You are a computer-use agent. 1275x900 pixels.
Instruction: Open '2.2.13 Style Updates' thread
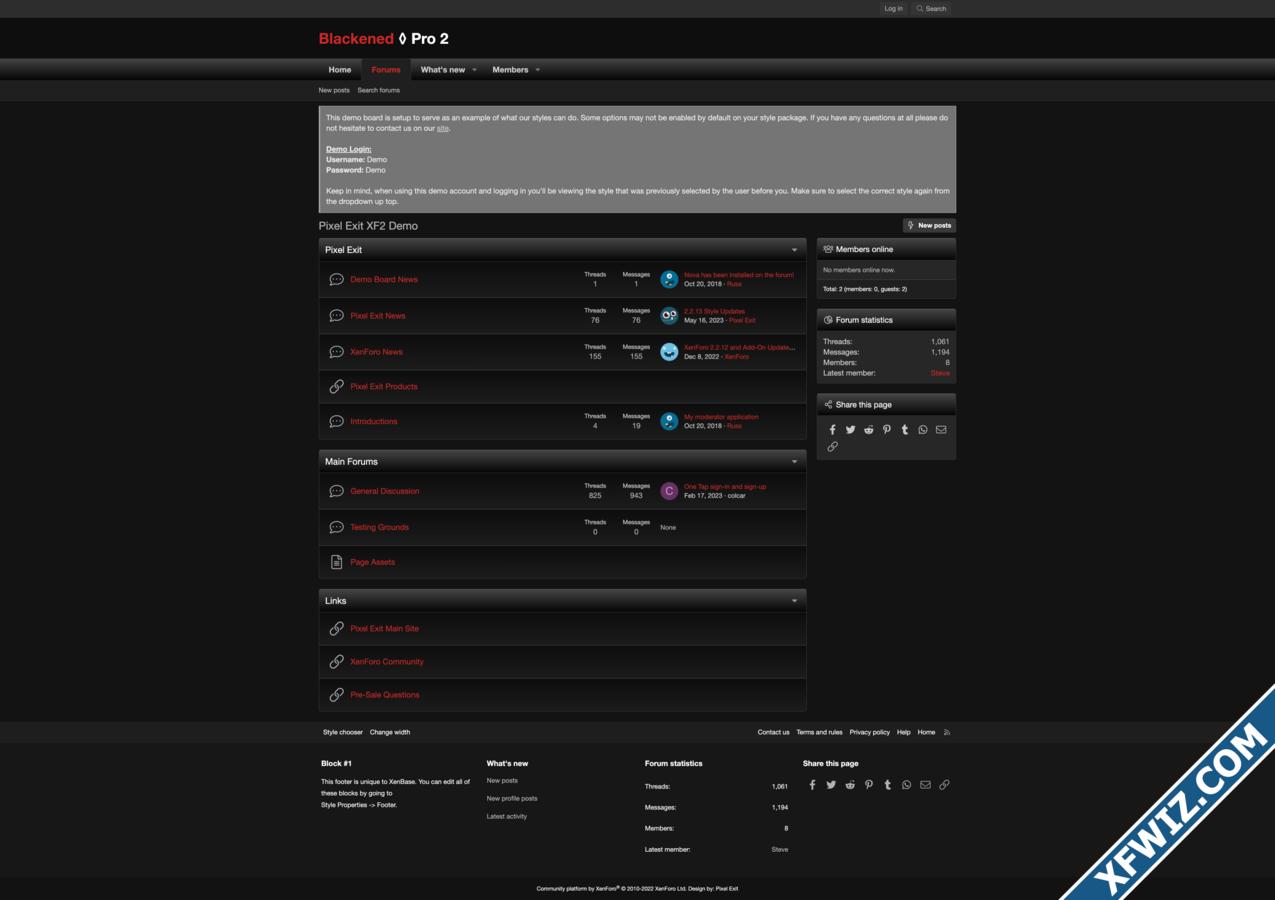[x=714, y=311]
